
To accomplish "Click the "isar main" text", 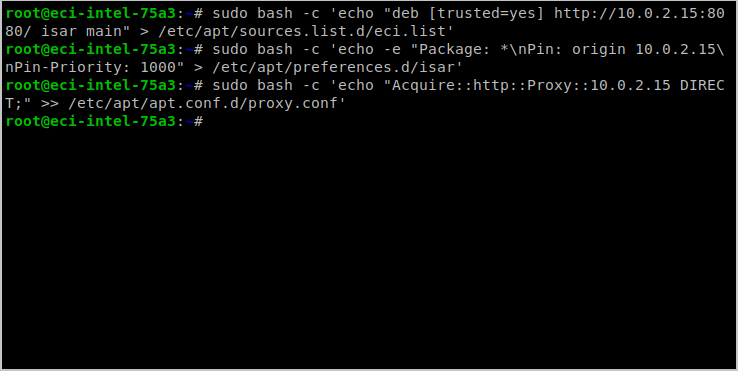I will point(81,31).
